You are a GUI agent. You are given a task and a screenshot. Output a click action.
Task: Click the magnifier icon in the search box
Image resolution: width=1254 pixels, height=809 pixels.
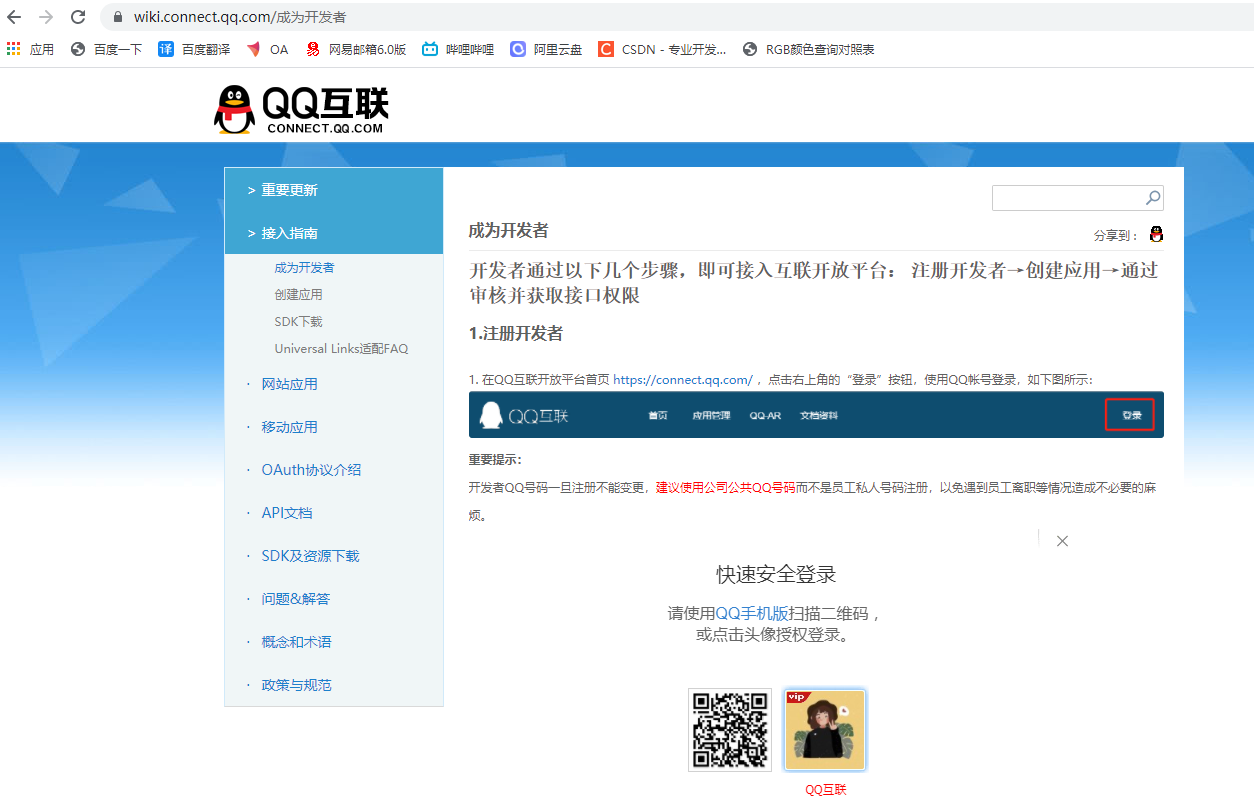1151,197
